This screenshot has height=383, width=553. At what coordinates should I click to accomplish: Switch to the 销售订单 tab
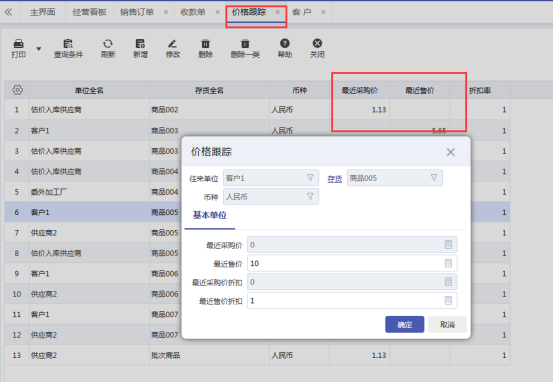[x=137, y=12]
